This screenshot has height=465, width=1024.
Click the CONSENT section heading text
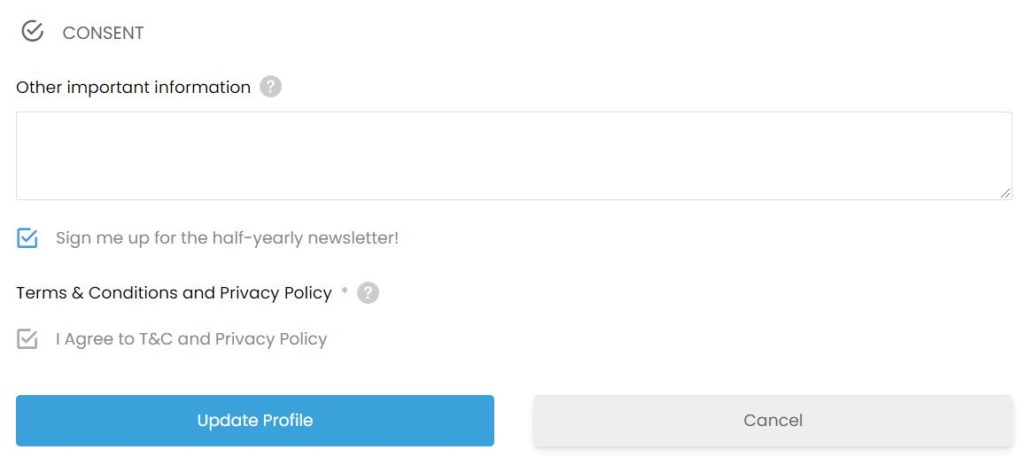103,33
